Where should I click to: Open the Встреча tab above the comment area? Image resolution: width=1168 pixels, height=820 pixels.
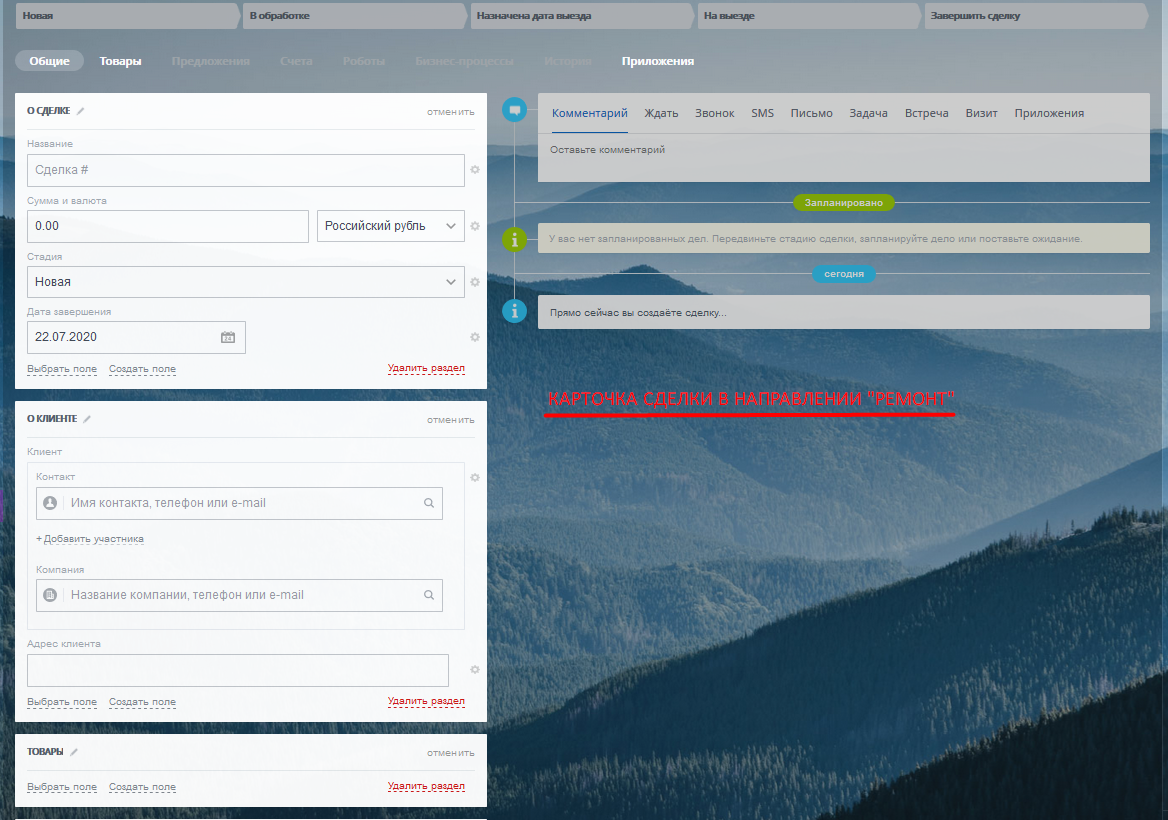tap(926, 113)
